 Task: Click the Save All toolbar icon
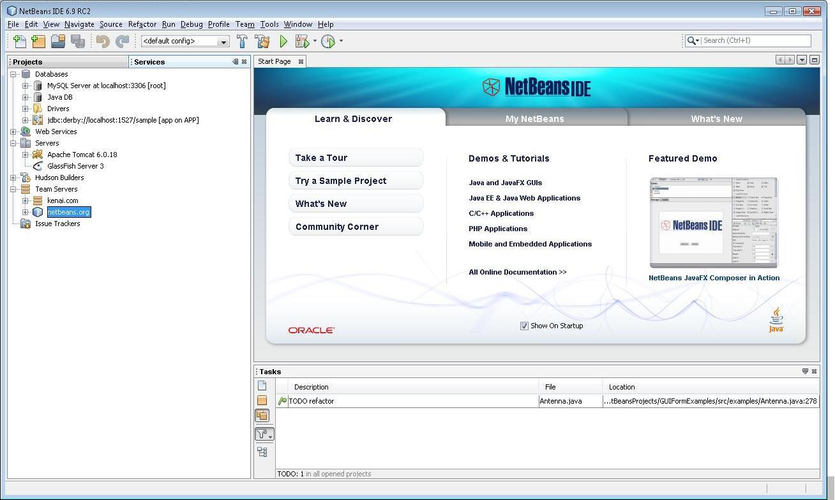(78, 41)
